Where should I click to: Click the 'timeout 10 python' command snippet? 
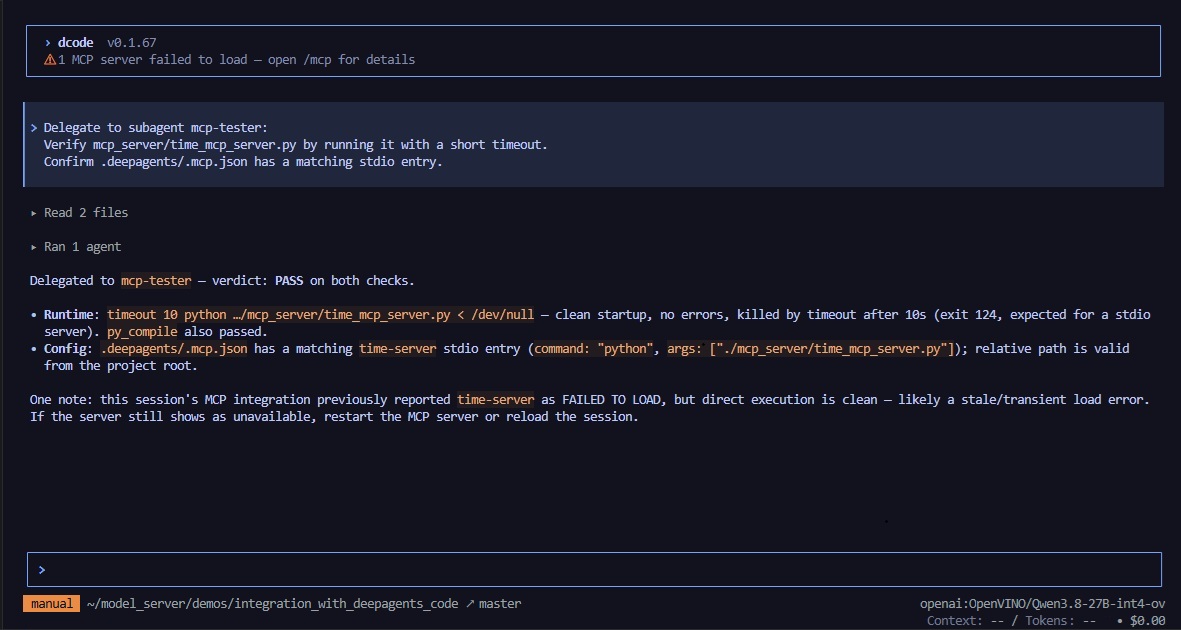click(320, 314)
